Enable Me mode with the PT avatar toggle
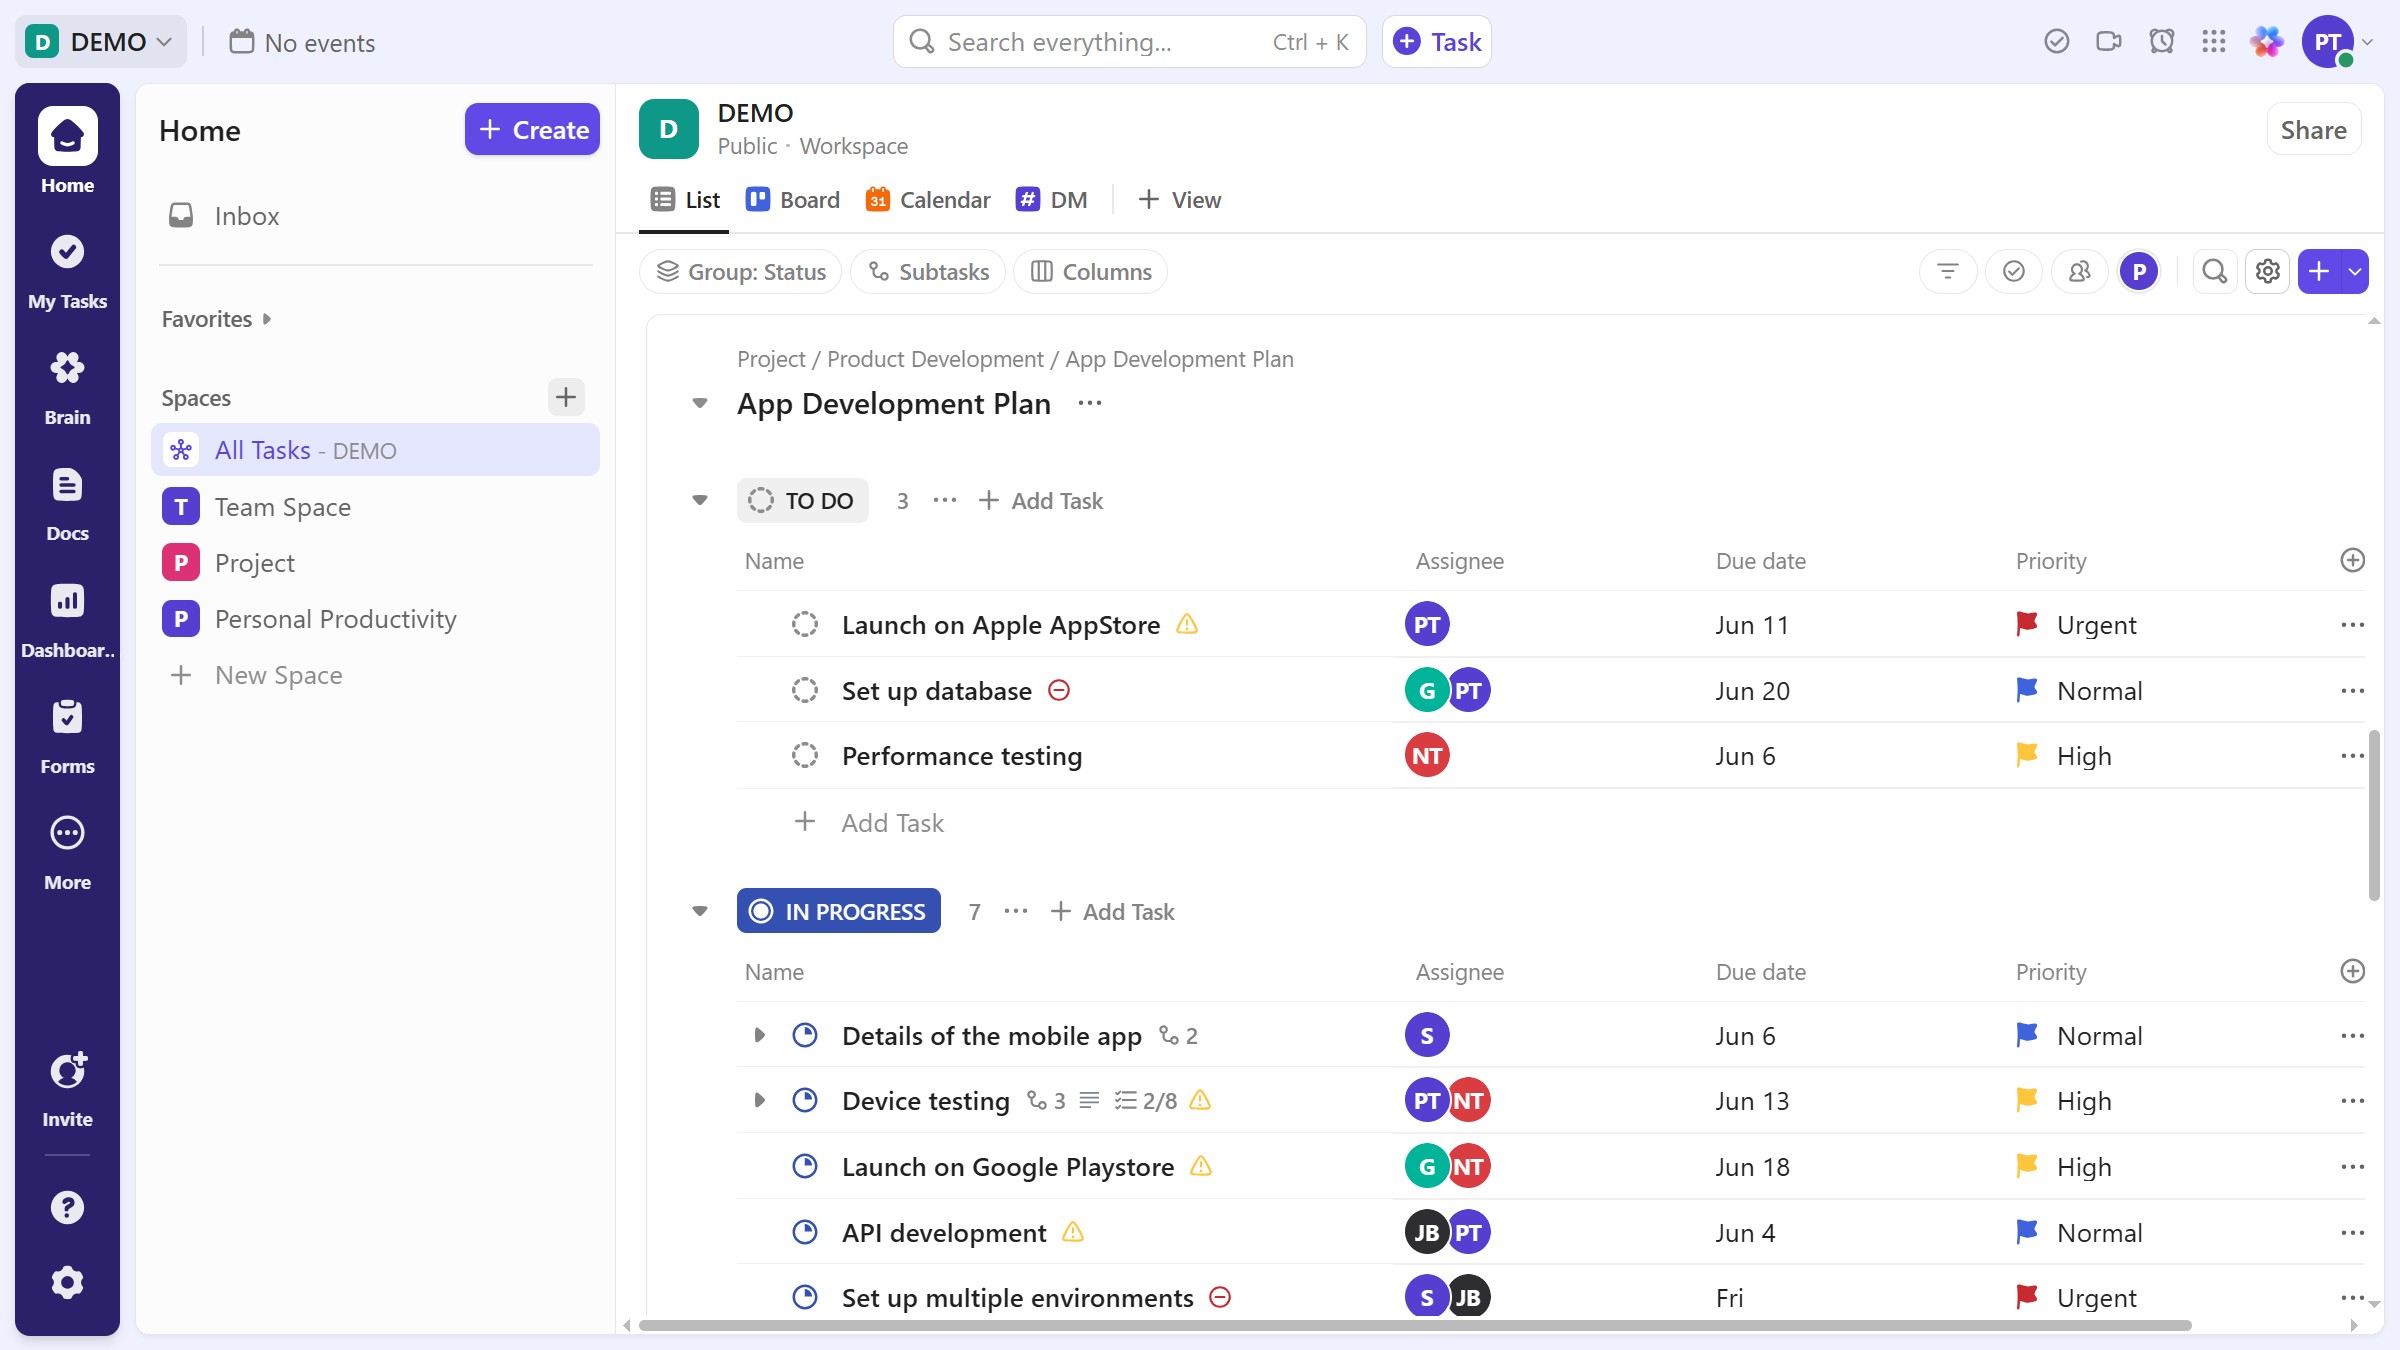Image resolution: width=2400 pixels, height=1350 pixels. (2140, 271)
